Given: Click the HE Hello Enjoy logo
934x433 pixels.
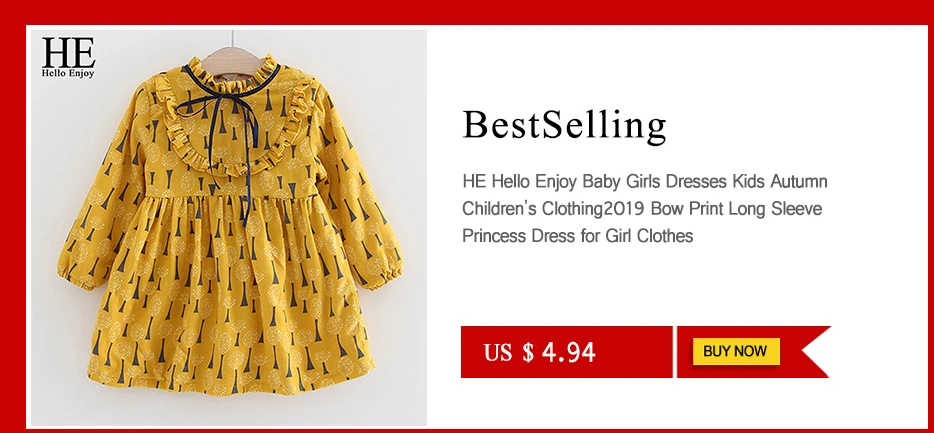Looking at the screenshot, I should 68,57.
